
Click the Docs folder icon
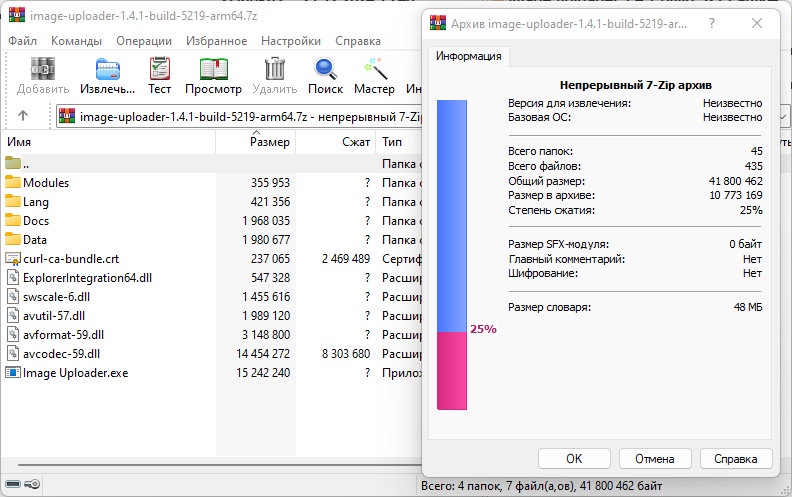13,220
